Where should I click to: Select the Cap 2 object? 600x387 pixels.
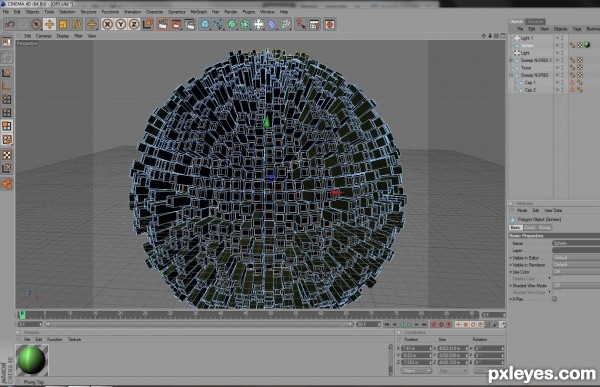530,90
